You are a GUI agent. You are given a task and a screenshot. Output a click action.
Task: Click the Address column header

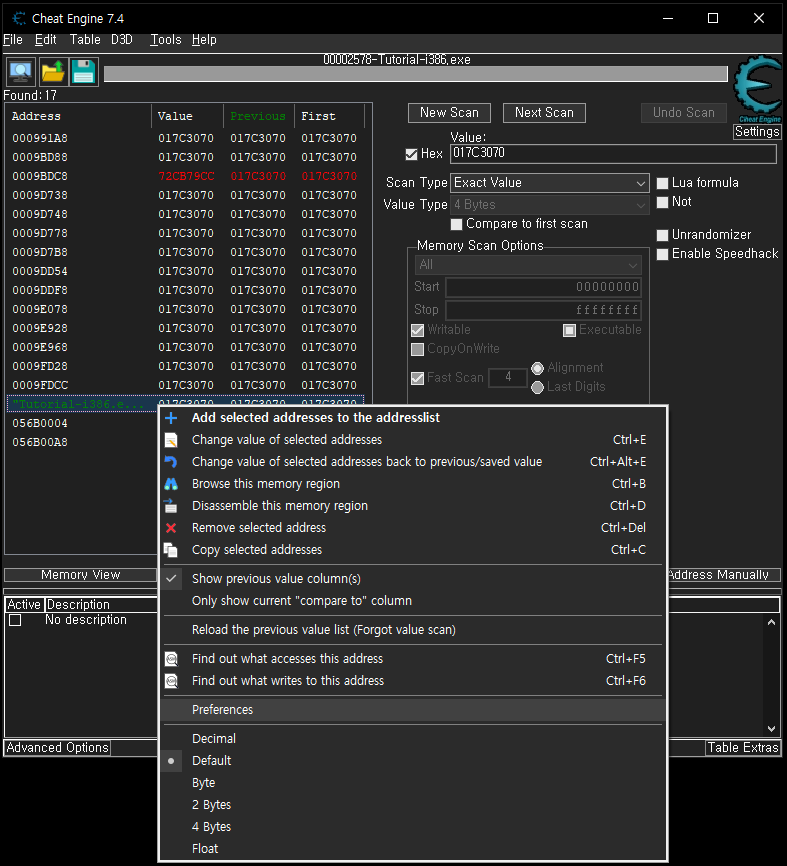[x=78, y=117]
